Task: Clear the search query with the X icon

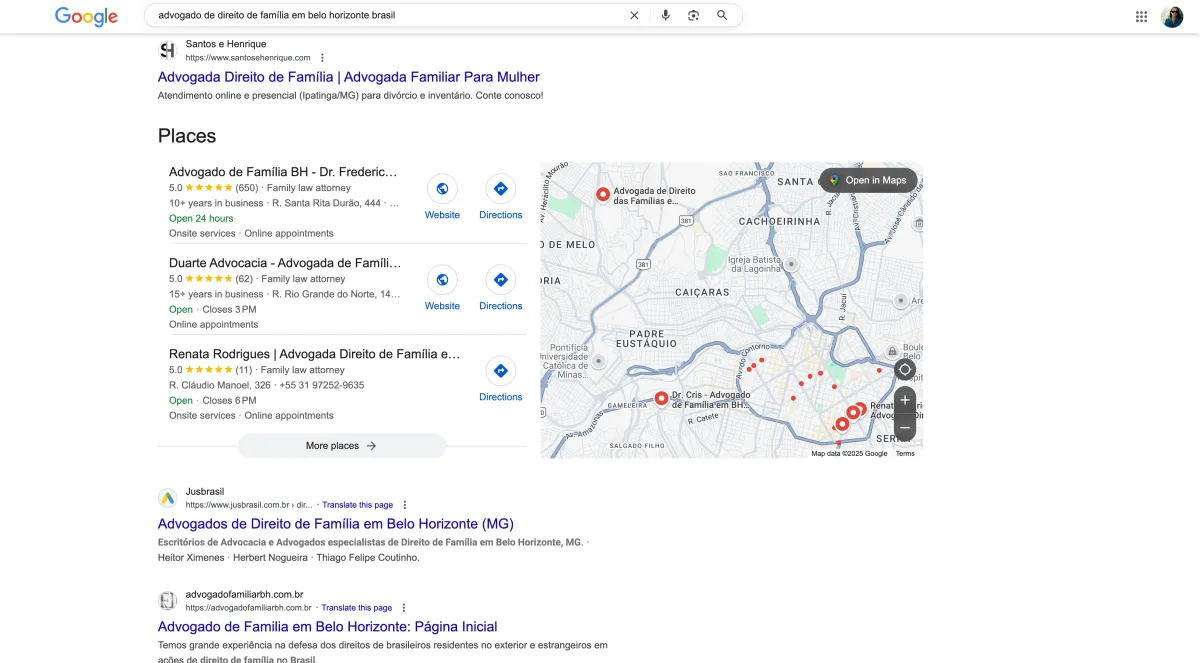Action: pos(634,15)
